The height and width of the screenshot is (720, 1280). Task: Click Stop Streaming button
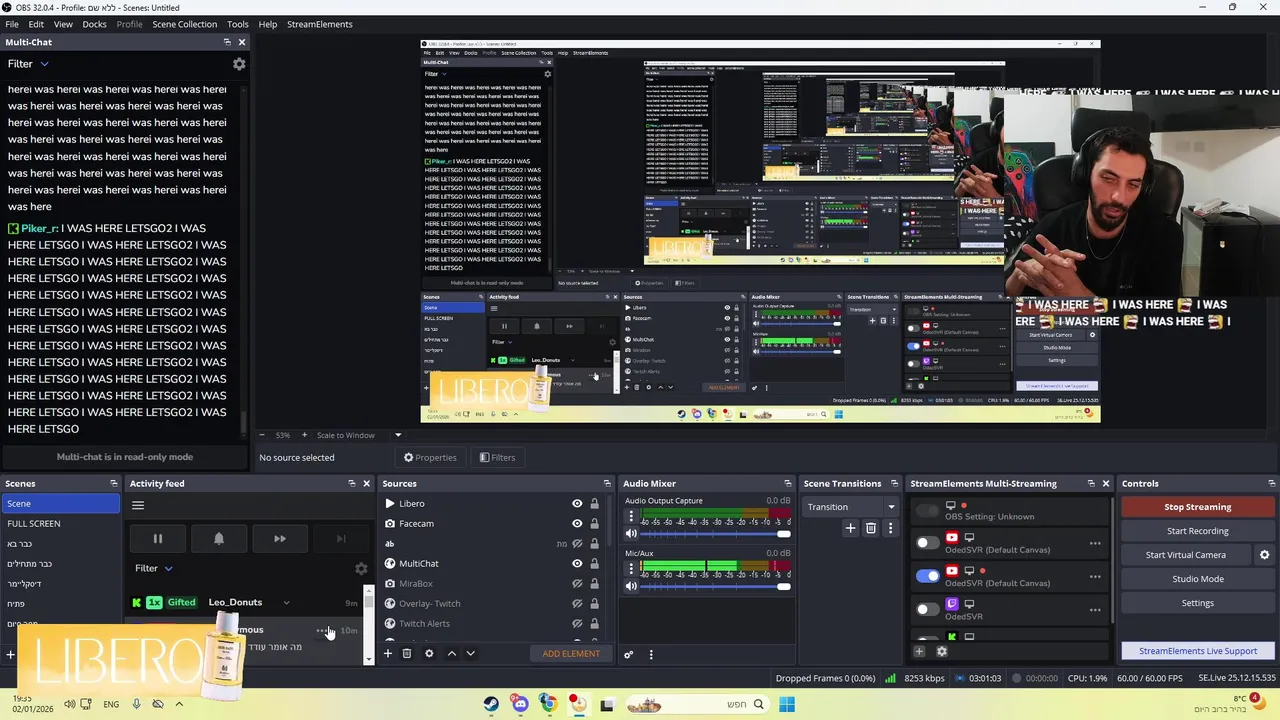[x=1198, y=507]
